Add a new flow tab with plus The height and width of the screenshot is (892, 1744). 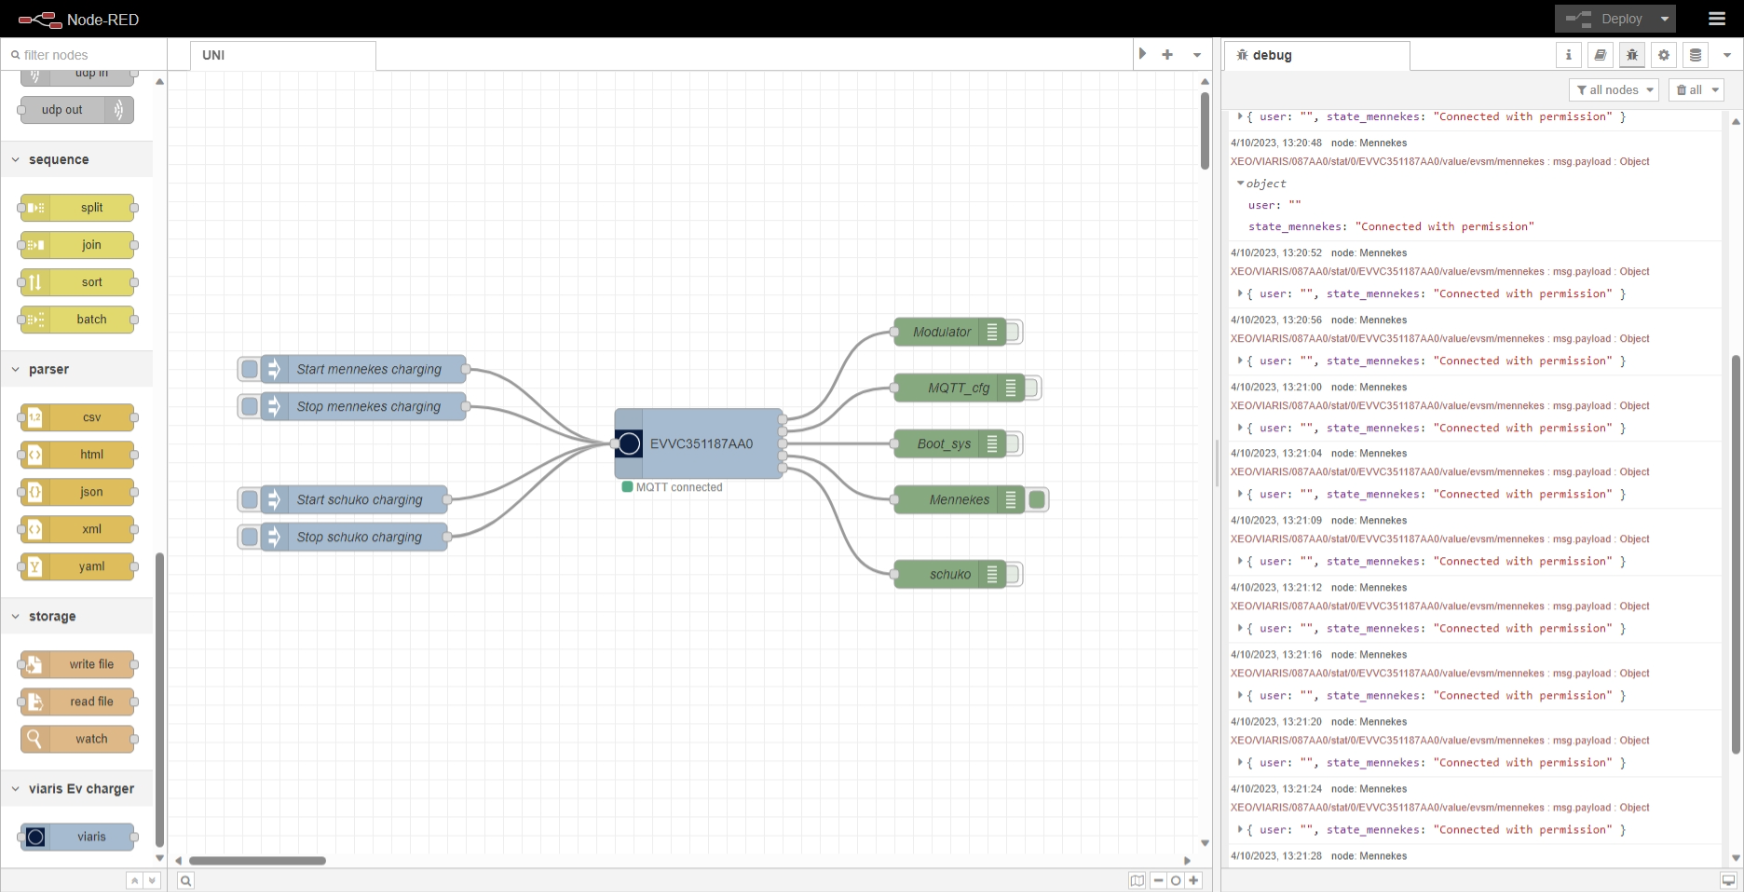coord(1167,55)
